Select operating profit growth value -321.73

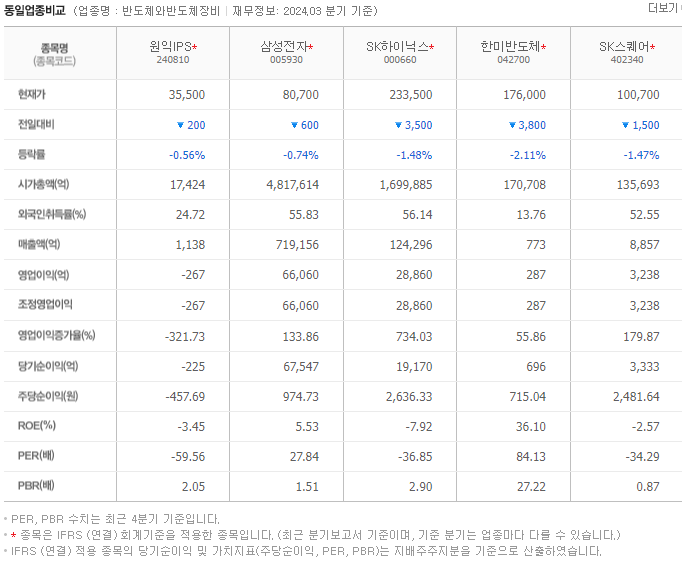[185, 337]
